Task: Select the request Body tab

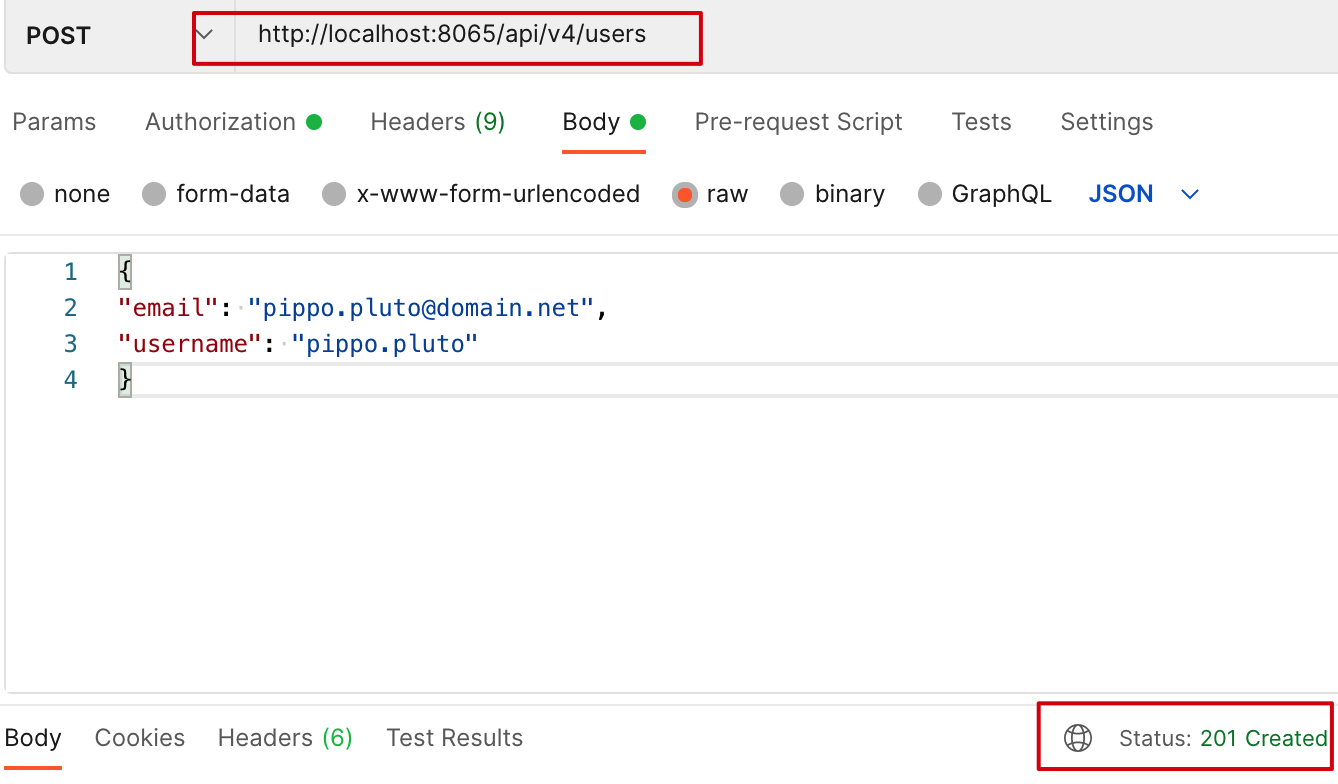Action: click(604, 122)
